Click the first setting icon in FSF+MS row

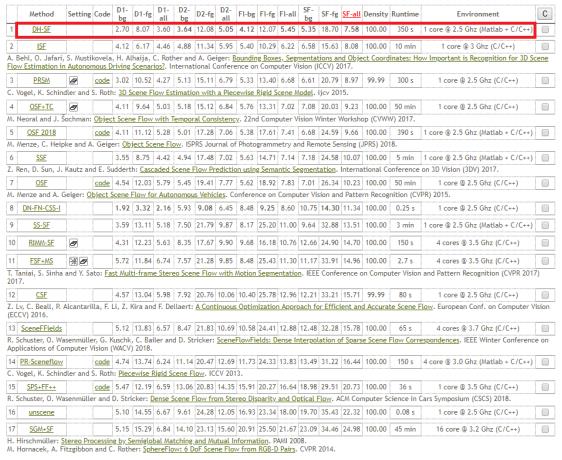pyautogui.click(x=73, y=261)
